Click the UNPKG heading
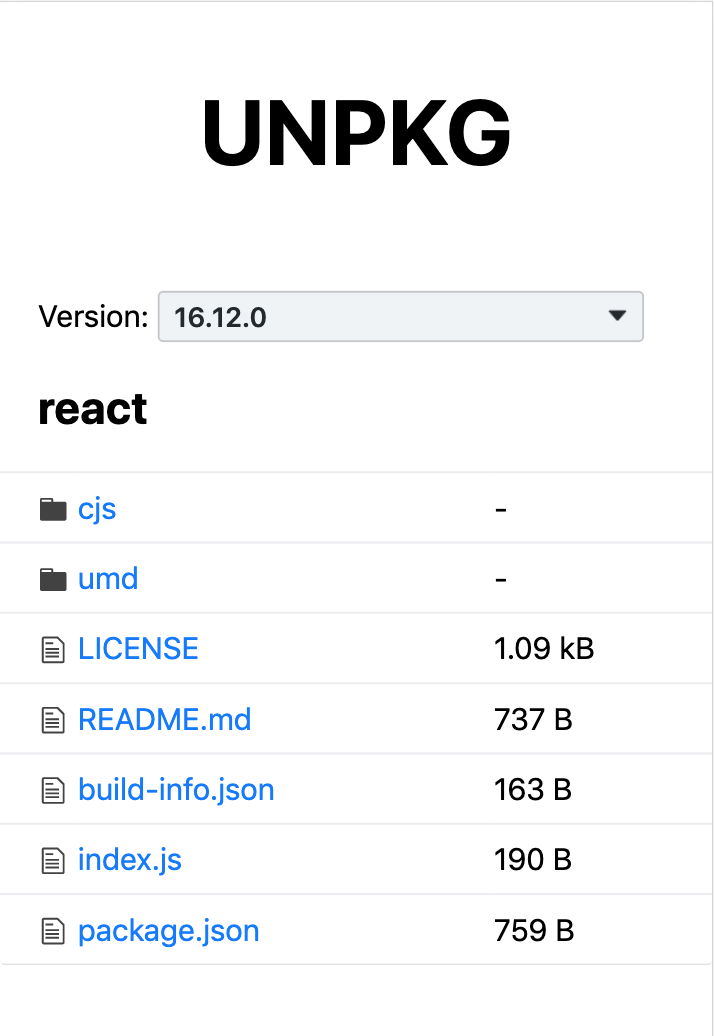Screen dimensions: 714x1036 (357, 132)
